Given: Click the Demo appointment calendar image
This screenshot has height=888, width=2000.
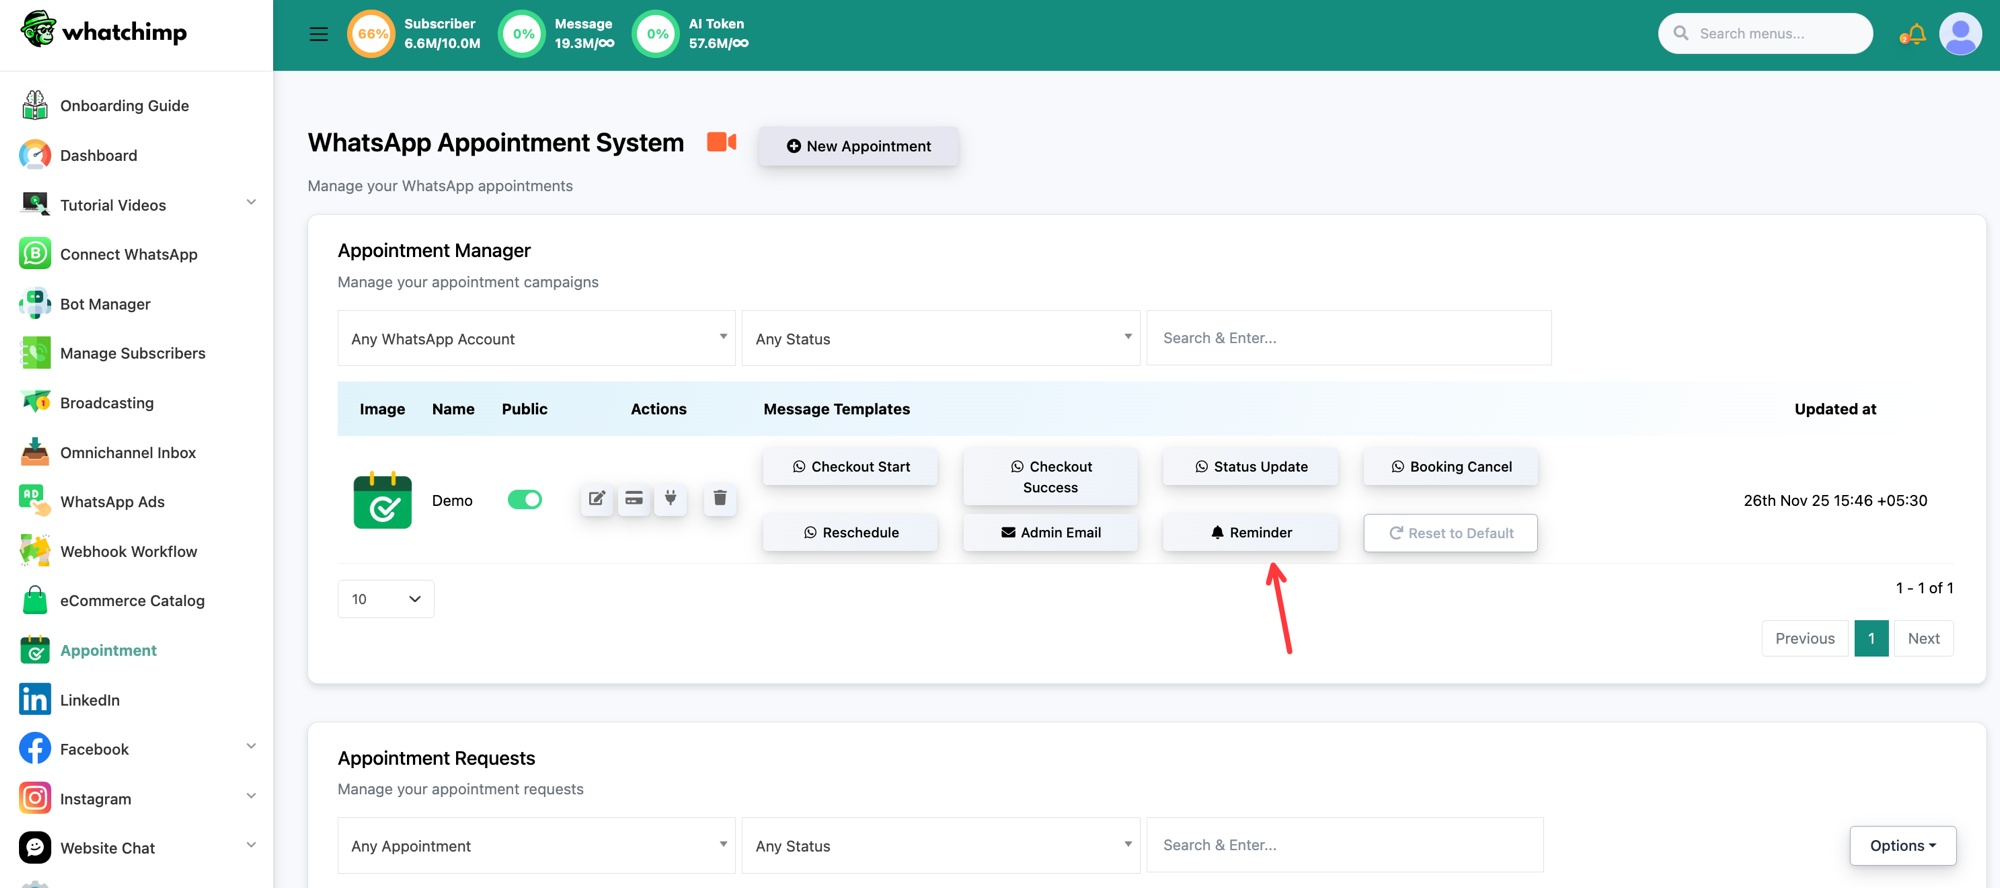Looking at the screenshot, I should tap(382, 500).
